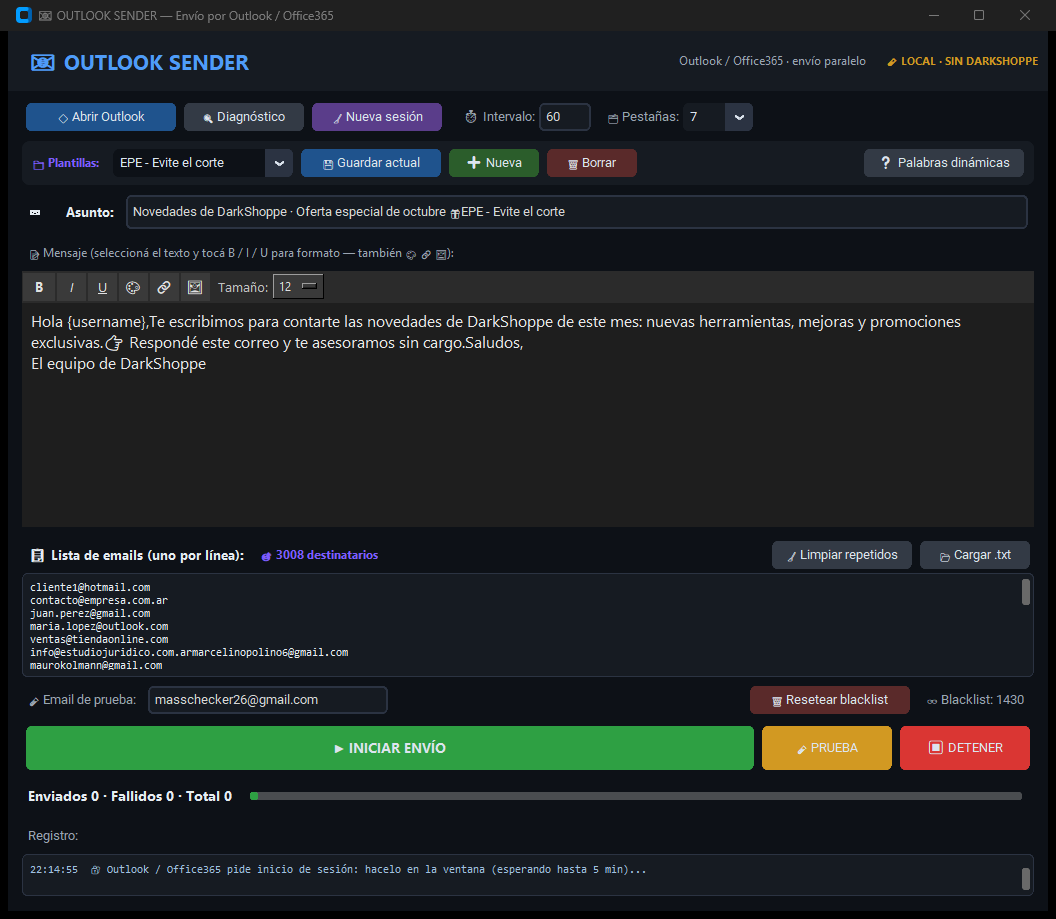Send a test with PRUEBA button
Screen dimensions: 1056x919
(826, 748)
